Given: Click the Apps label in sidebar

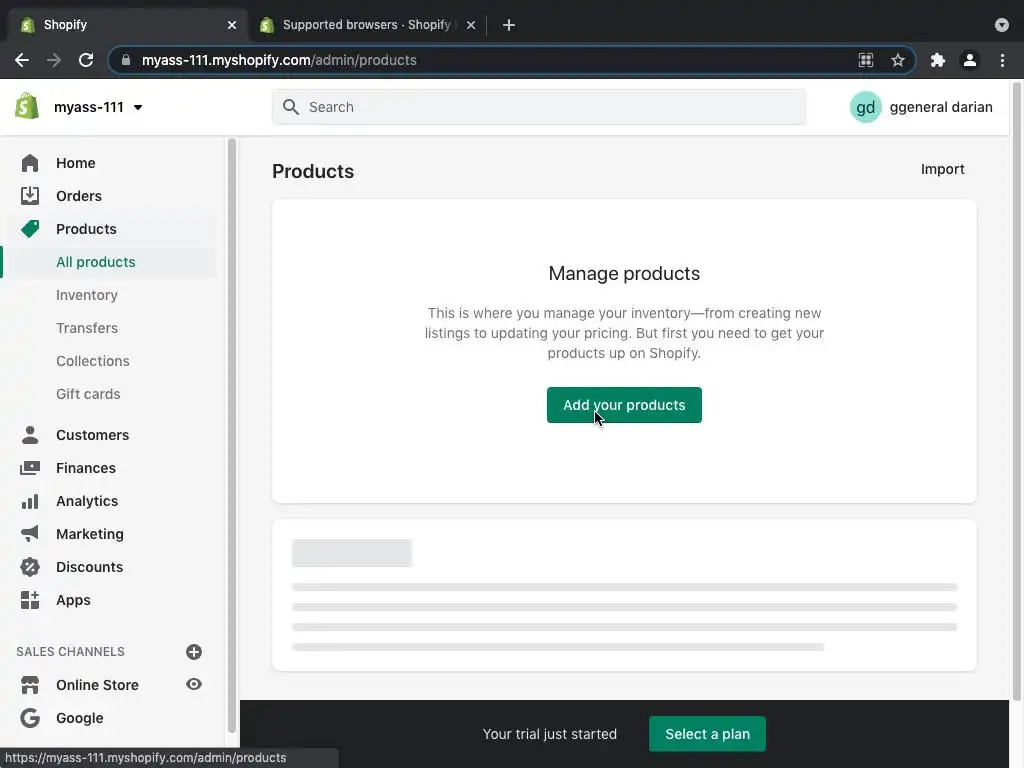Looking at the screenshot, I should [x=73, y=600].
